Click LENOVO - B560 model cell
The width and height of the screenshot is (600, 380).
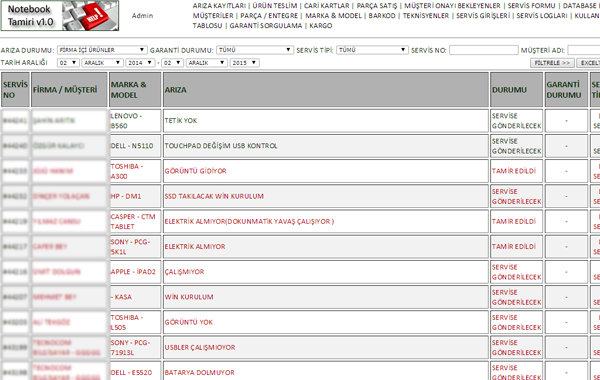[135, 121]
